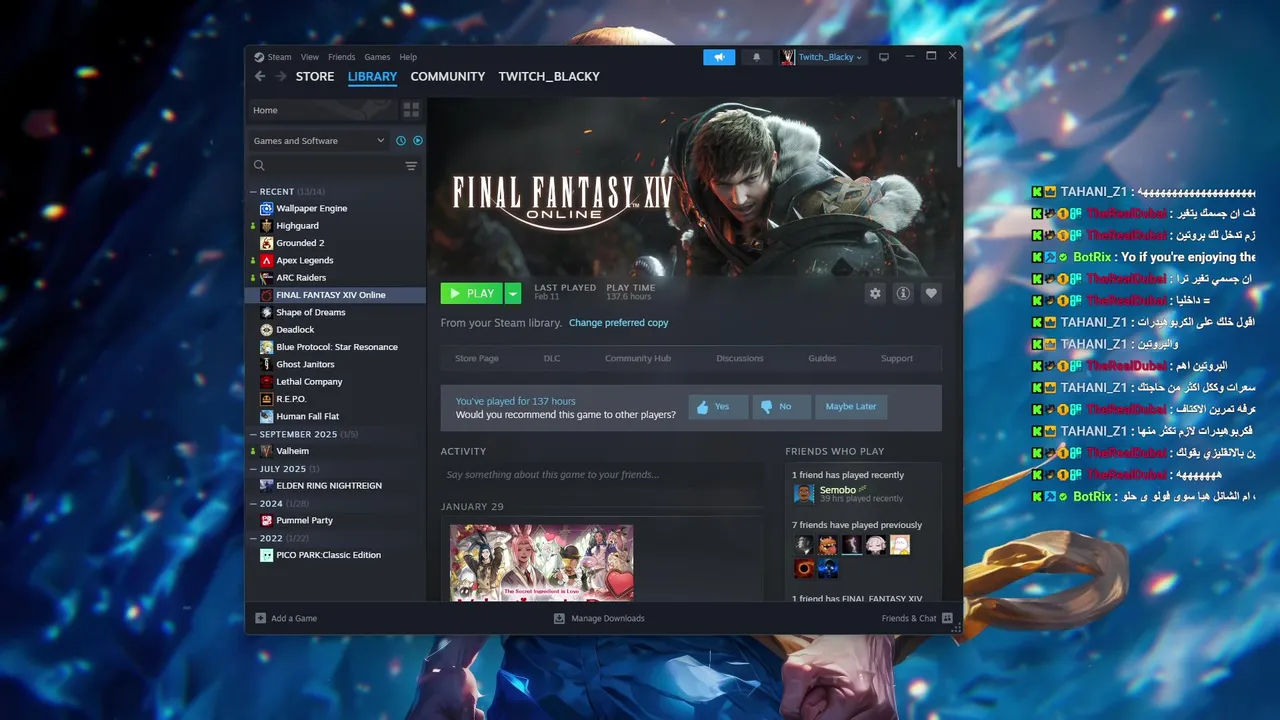This screenshot has height=720, width=1280.
Task: Open the Games menu
Action: (x=377, y=57)
